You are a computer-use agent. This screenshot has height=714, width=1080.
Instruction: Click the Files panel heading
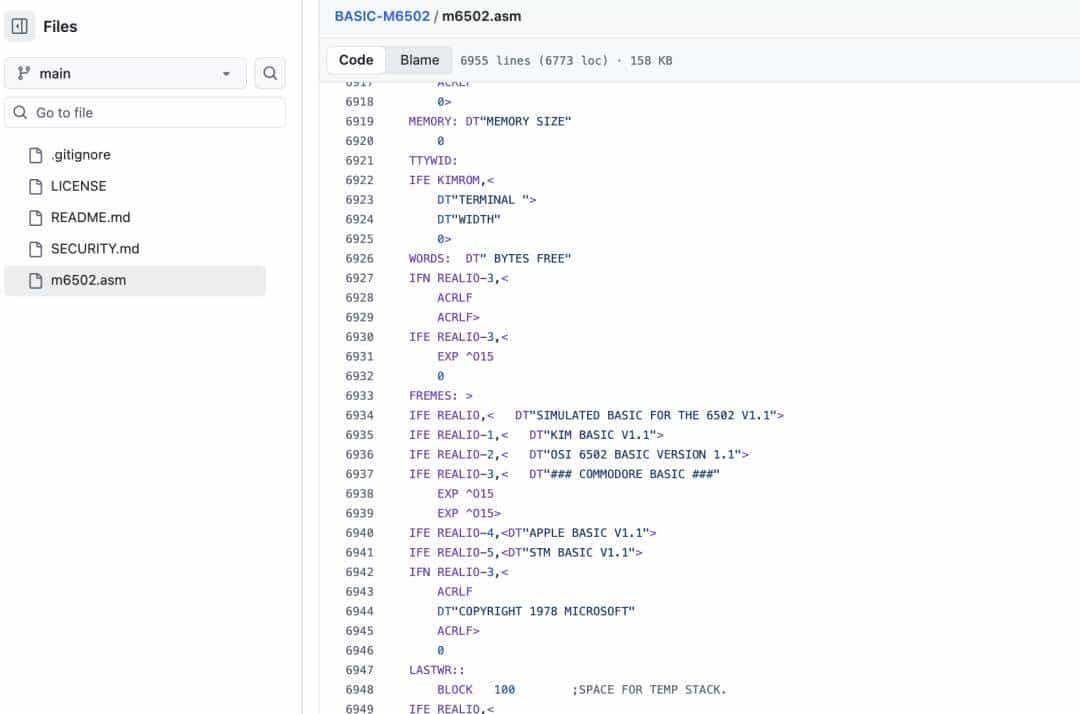click(60, 26)
